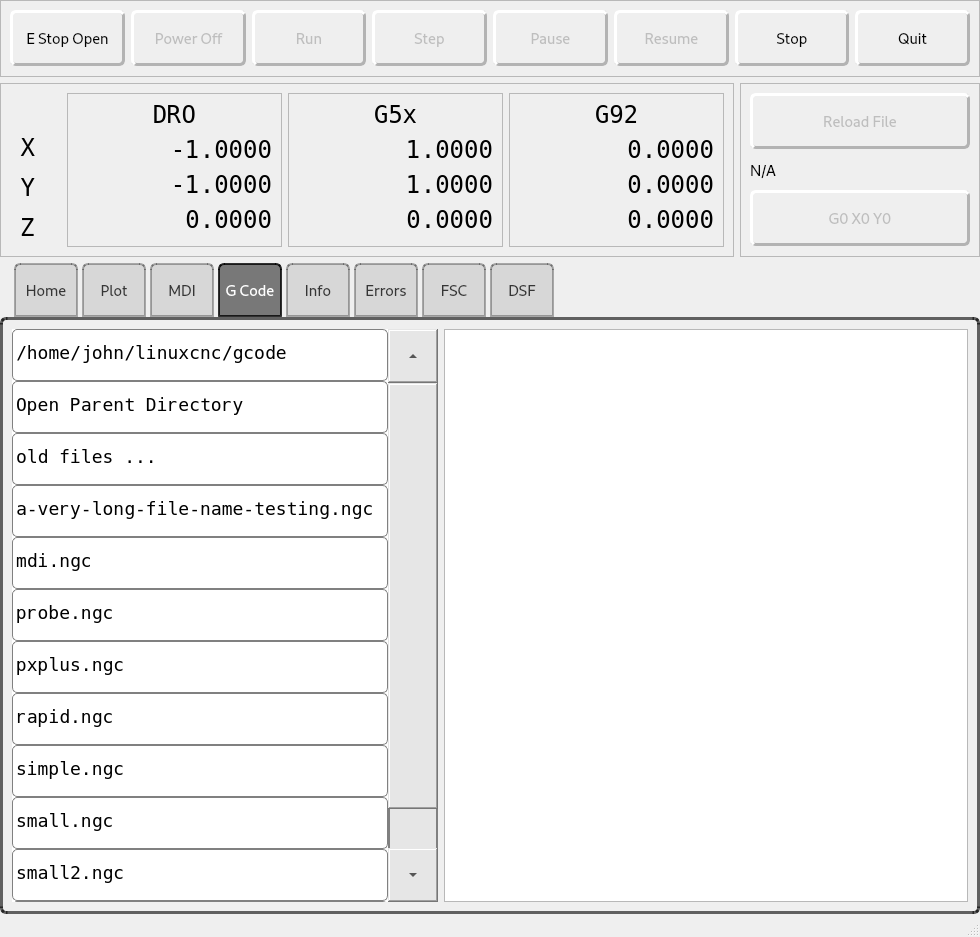The height and width of the screenshot is (937, 980).
Task: Select the small2.ngc file
Action: (200, 874)
